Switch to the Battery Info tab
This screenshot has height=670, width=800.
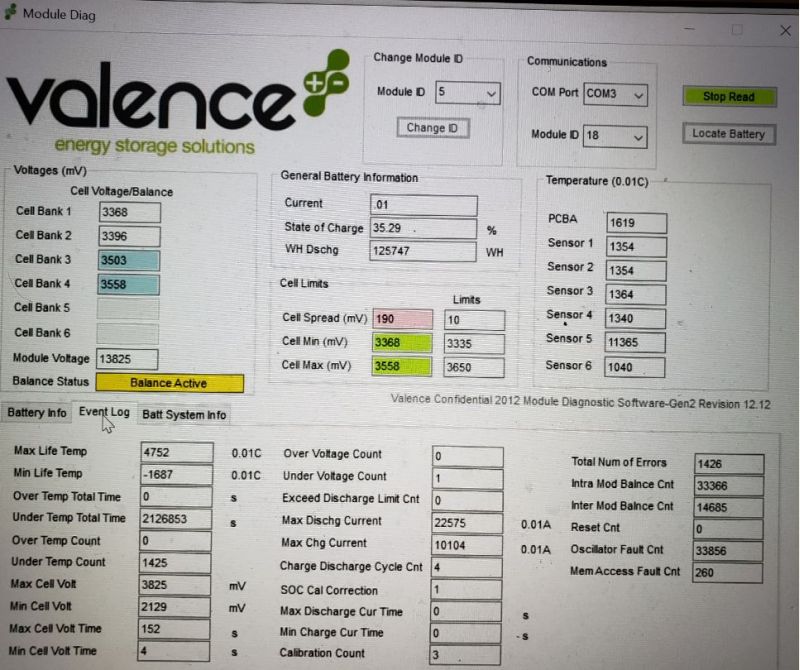point(37,413)
